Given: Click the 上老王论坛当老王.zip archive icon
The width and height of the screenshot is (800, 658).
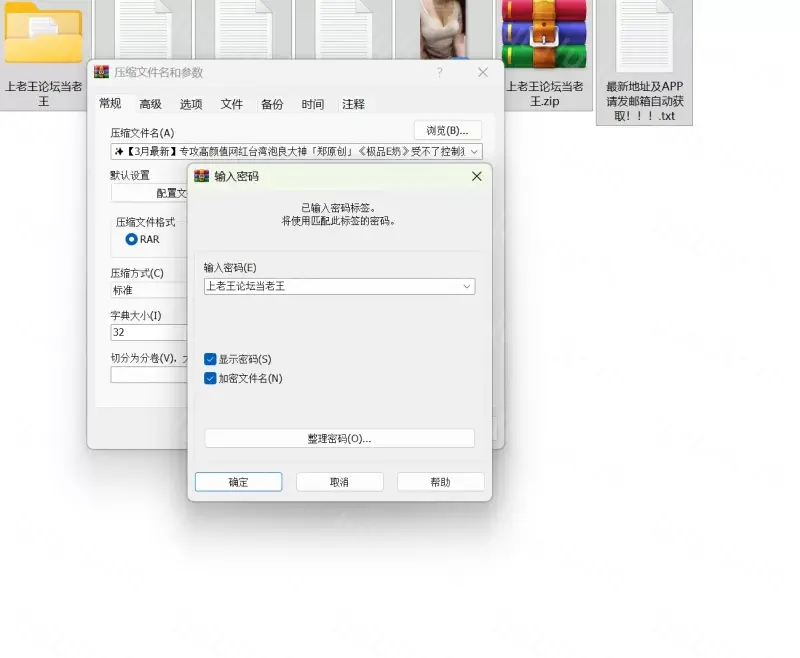Looking at the screenshot, I should pyautogui.click(x=545, y=35).
